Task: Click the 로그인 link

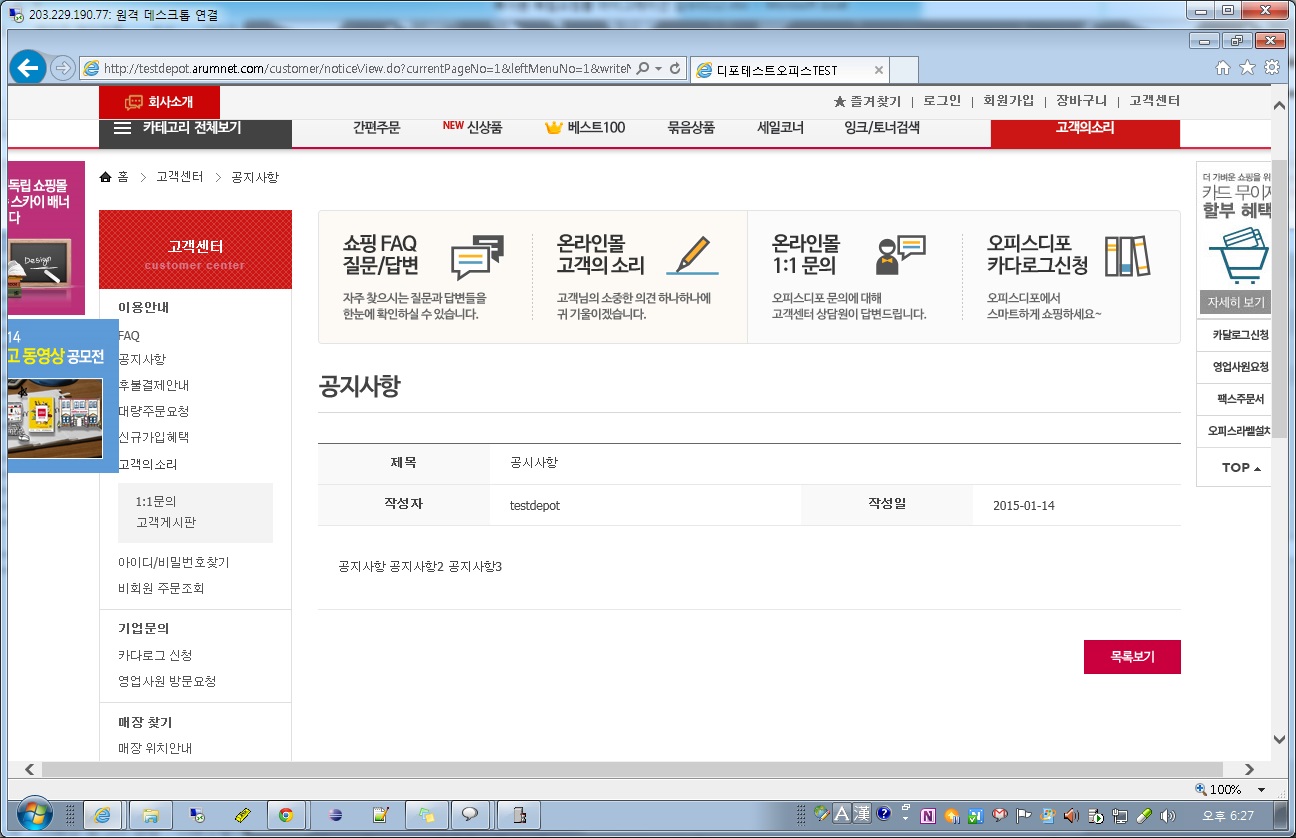Action: coord(941,101)
